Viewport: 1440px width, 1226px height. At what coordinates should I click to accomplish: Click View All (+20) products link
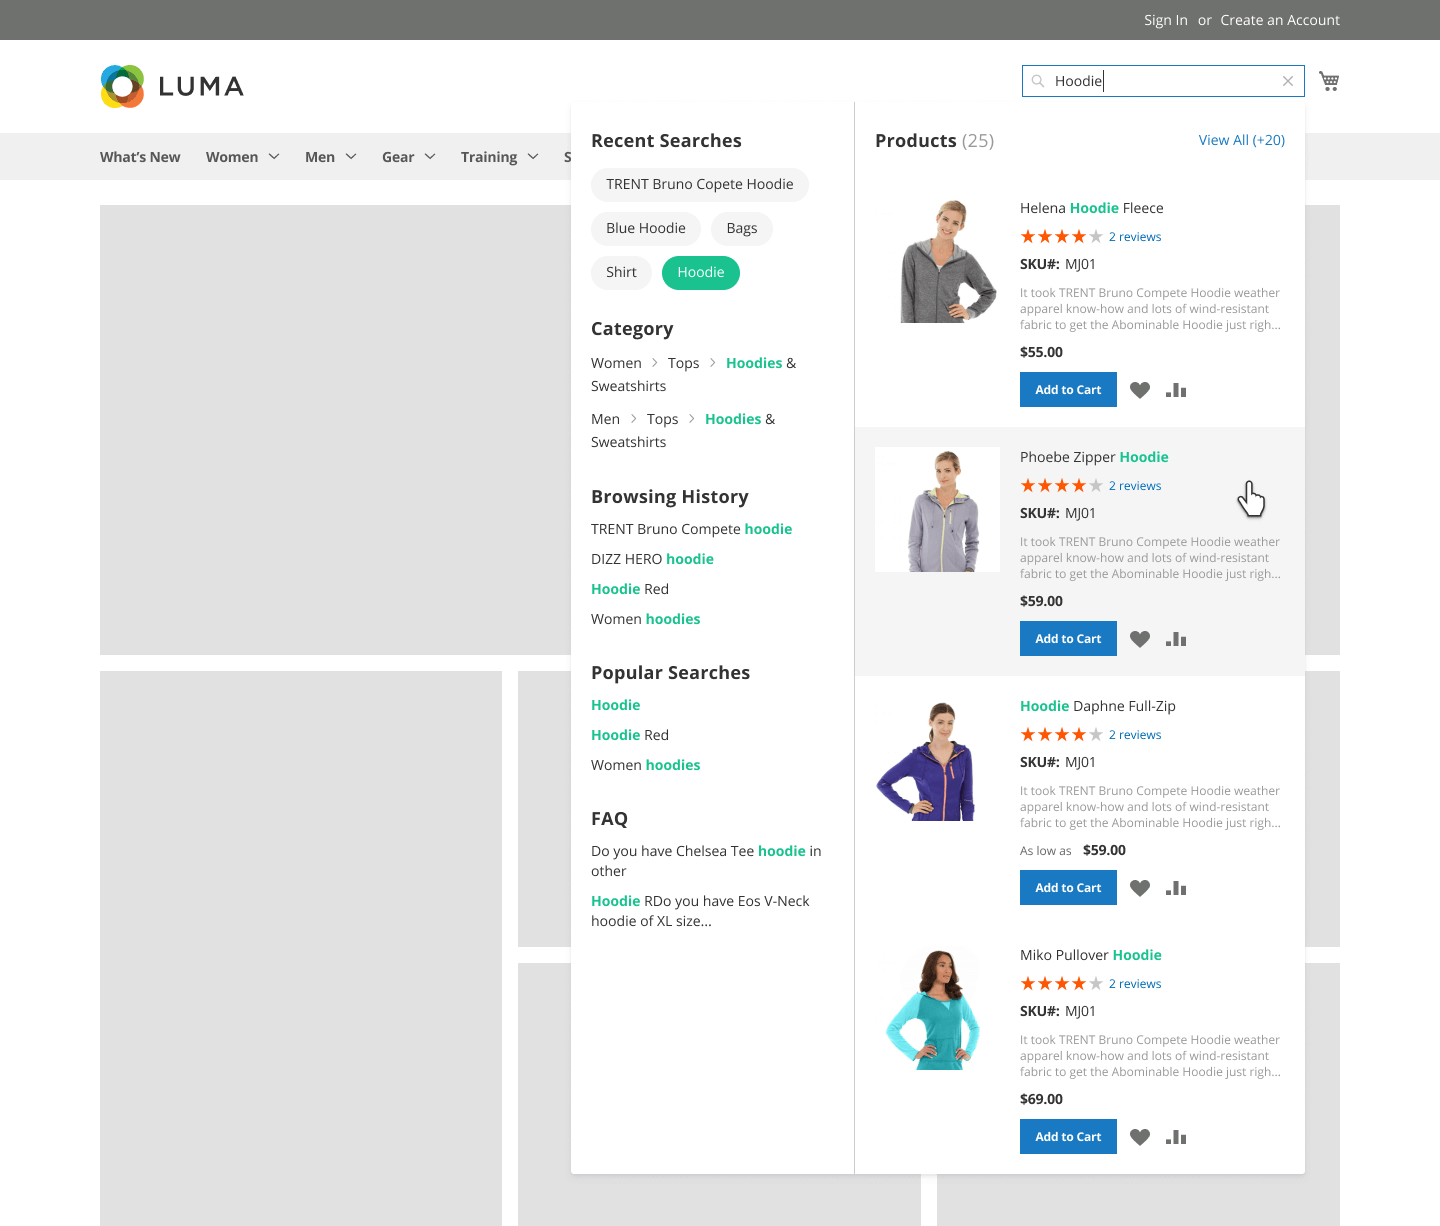coord(1242,140)
